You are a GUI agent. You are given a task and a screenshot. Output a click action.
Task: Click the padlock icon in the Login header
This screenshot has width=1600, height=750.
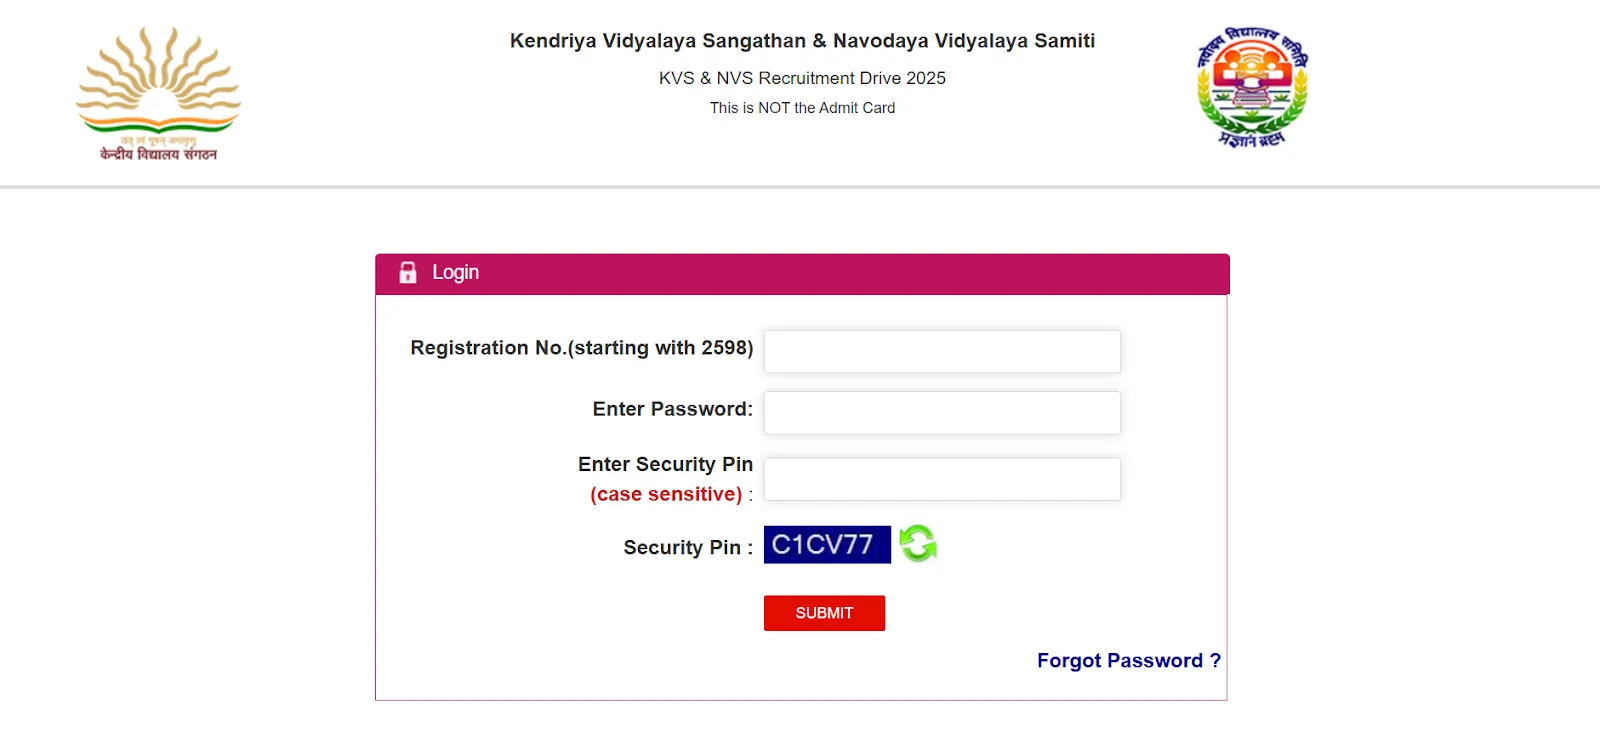click(x=408, y=271)
